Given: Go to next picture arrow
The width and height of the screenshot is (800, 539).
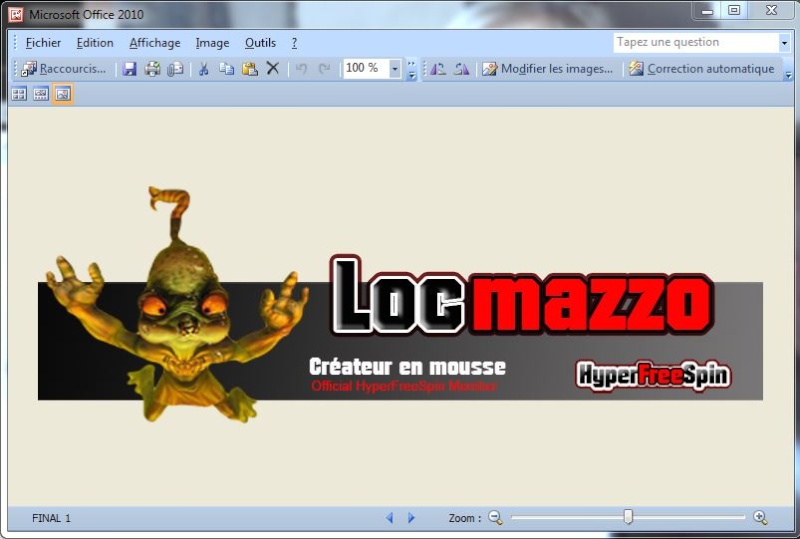Looking at the screenshot, I should click(x=411, y=518).
